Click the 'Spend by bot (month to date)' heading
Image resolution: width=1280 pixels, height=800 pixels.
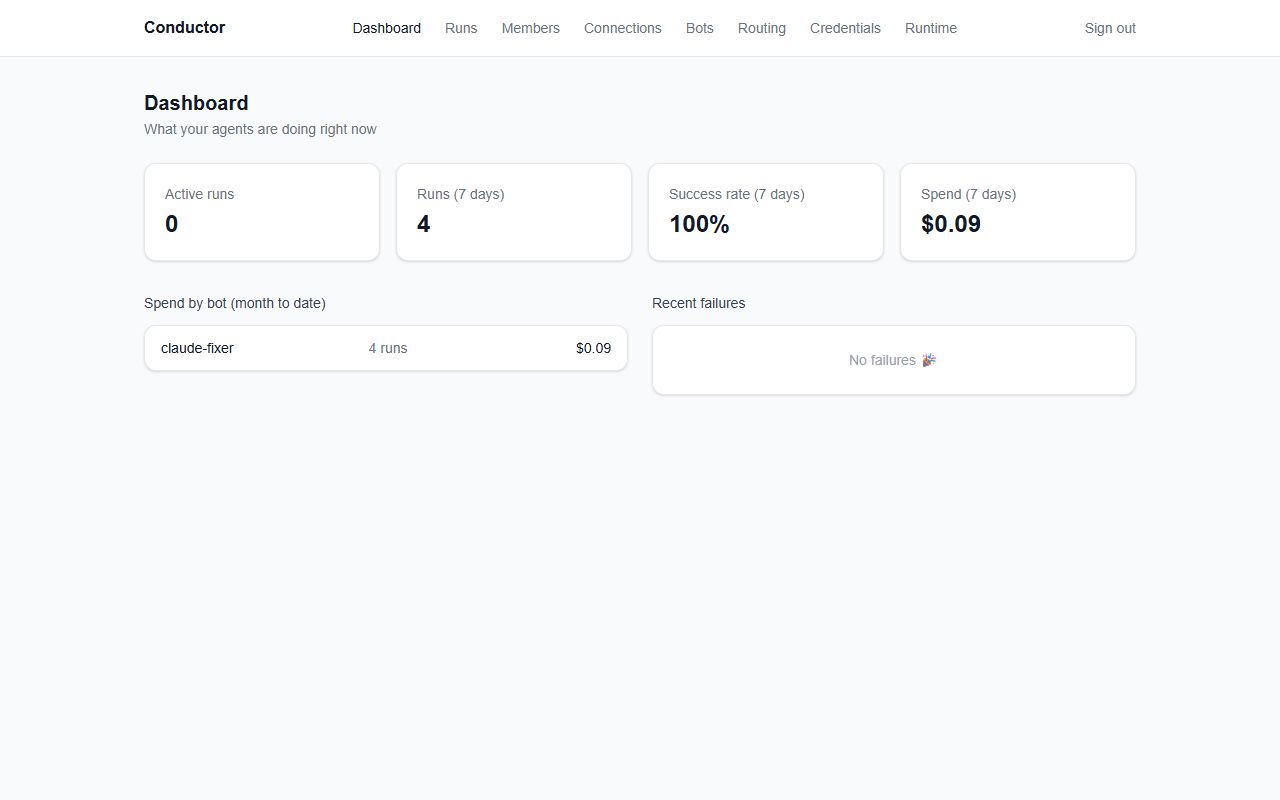click(235, 303)
